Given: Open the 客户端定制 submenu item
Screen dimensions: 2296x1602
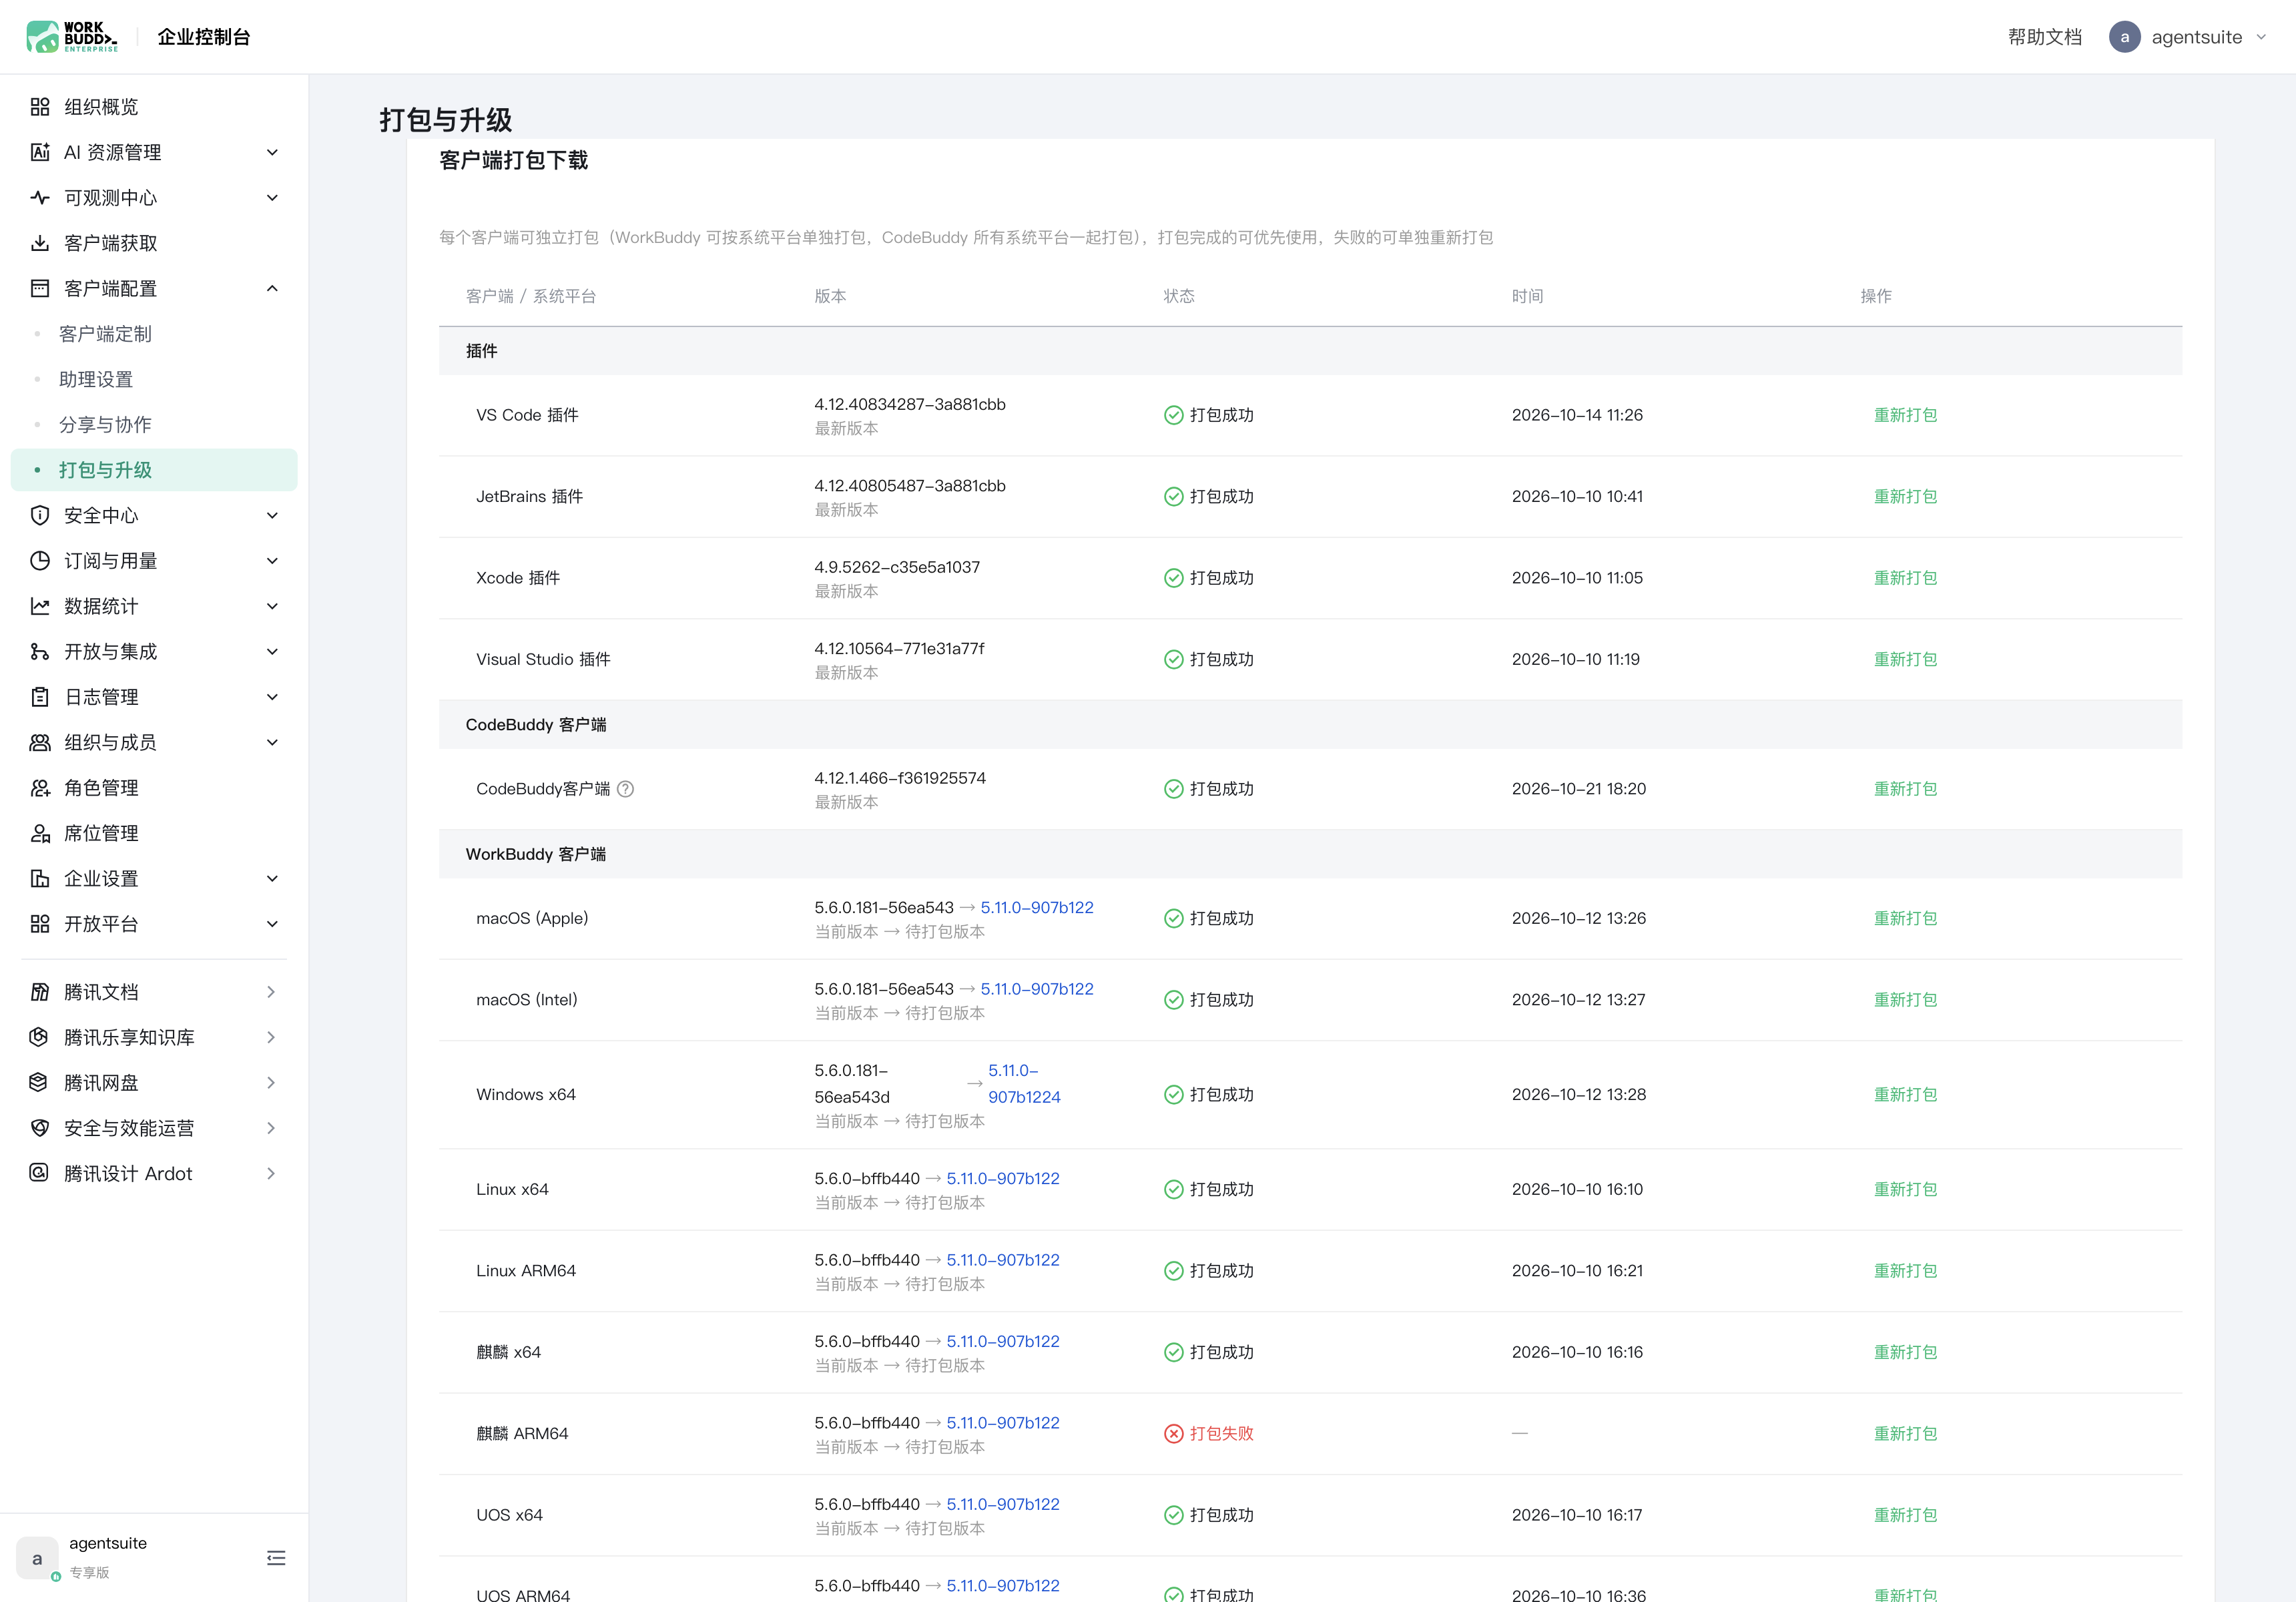Looking at the screenshot, I should coord(154,334).
